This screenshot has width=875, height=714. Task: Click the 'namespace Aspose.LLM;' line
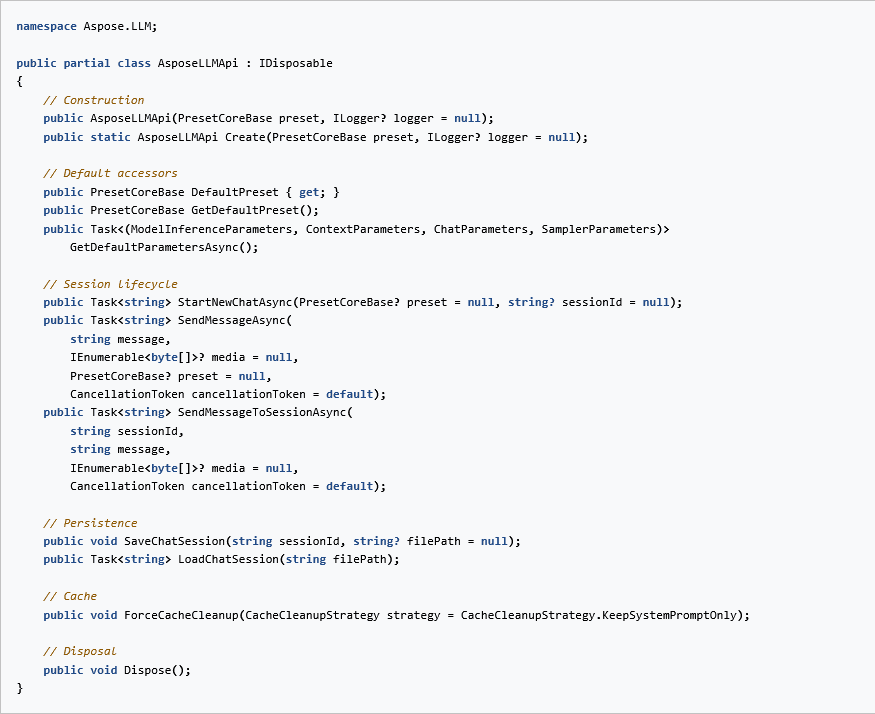pyautogui.click(x=86, y=26)
